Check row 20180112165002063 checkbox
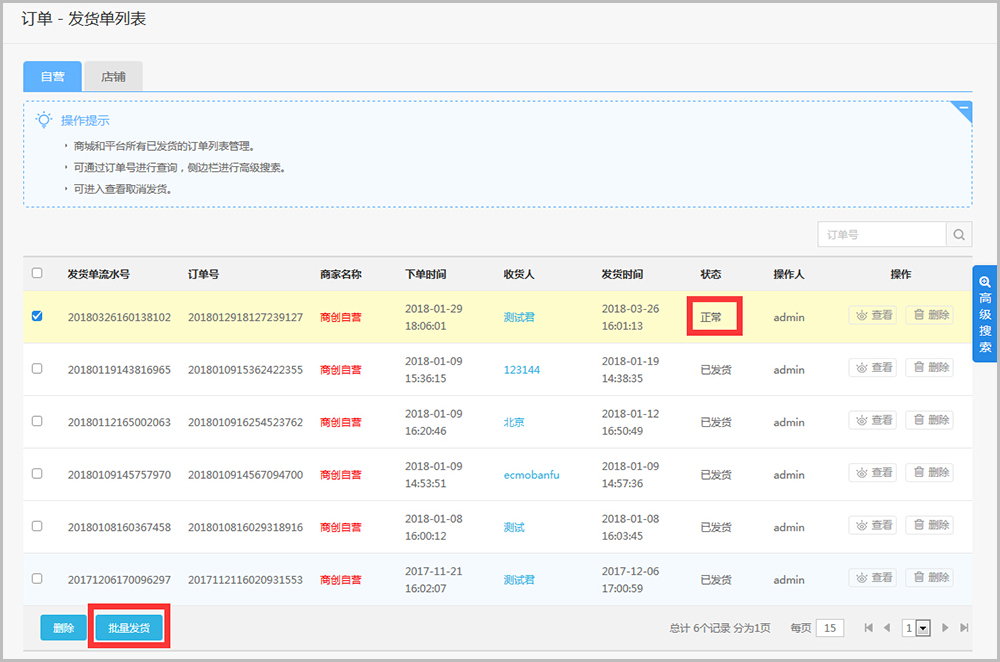The width and height of the screenshot is (1000, 662). coord(37,421)
